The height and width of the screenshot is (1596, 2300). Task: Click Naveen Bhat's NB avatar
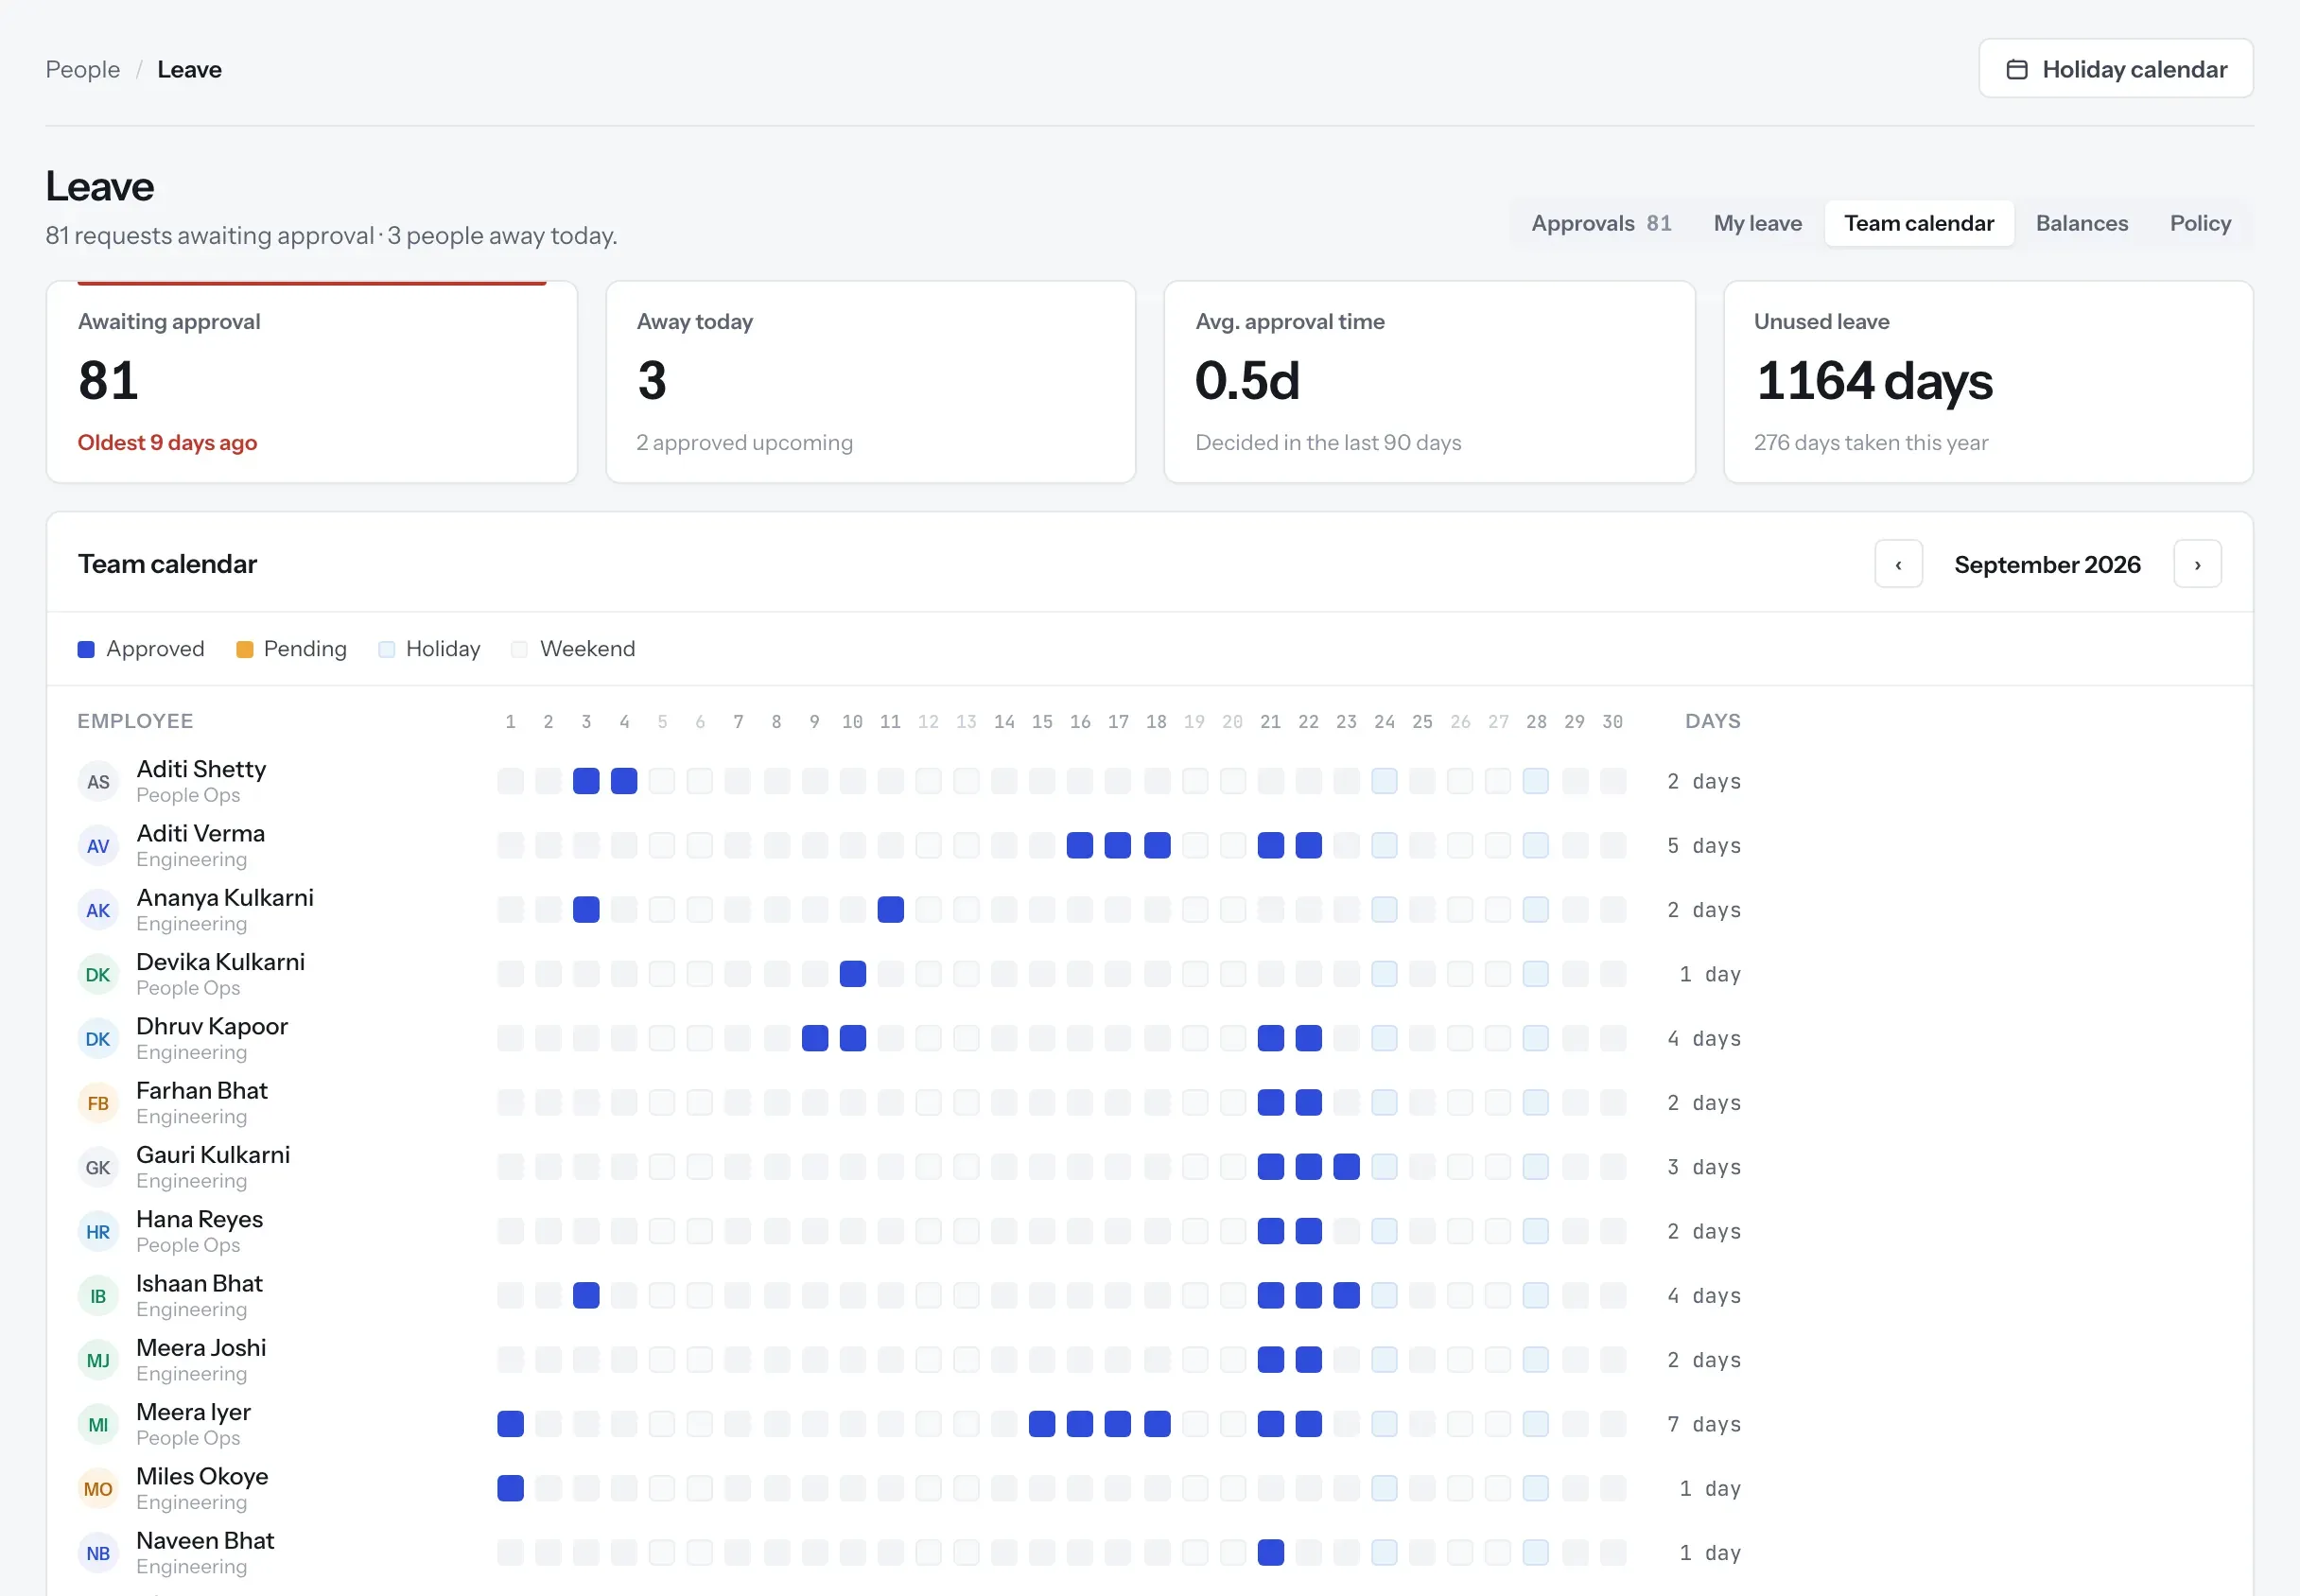(x=98, y=1553)
